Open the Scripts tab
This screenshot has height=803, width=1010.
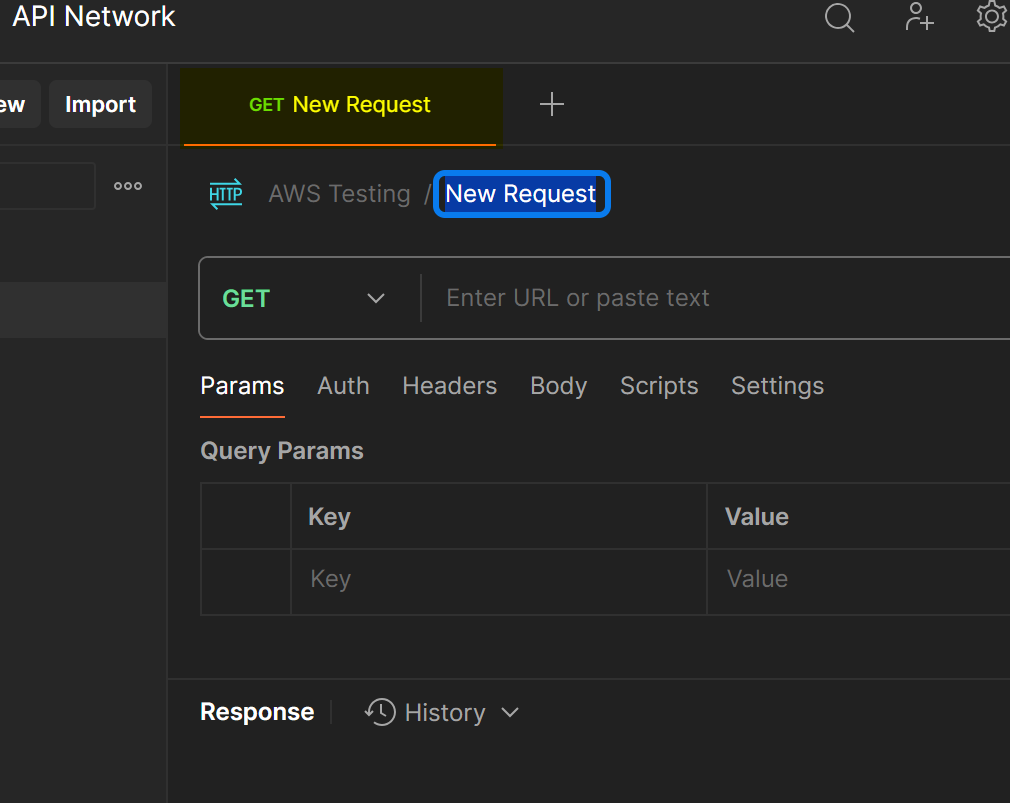tap(659, 386)
